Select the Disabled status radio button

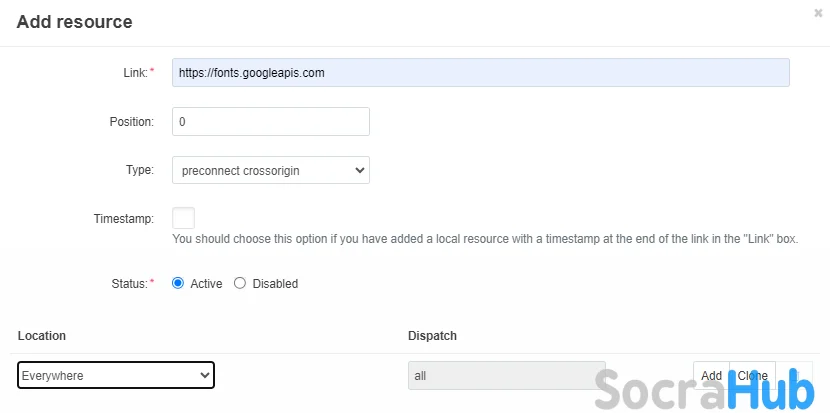click(x=240, y=283)
